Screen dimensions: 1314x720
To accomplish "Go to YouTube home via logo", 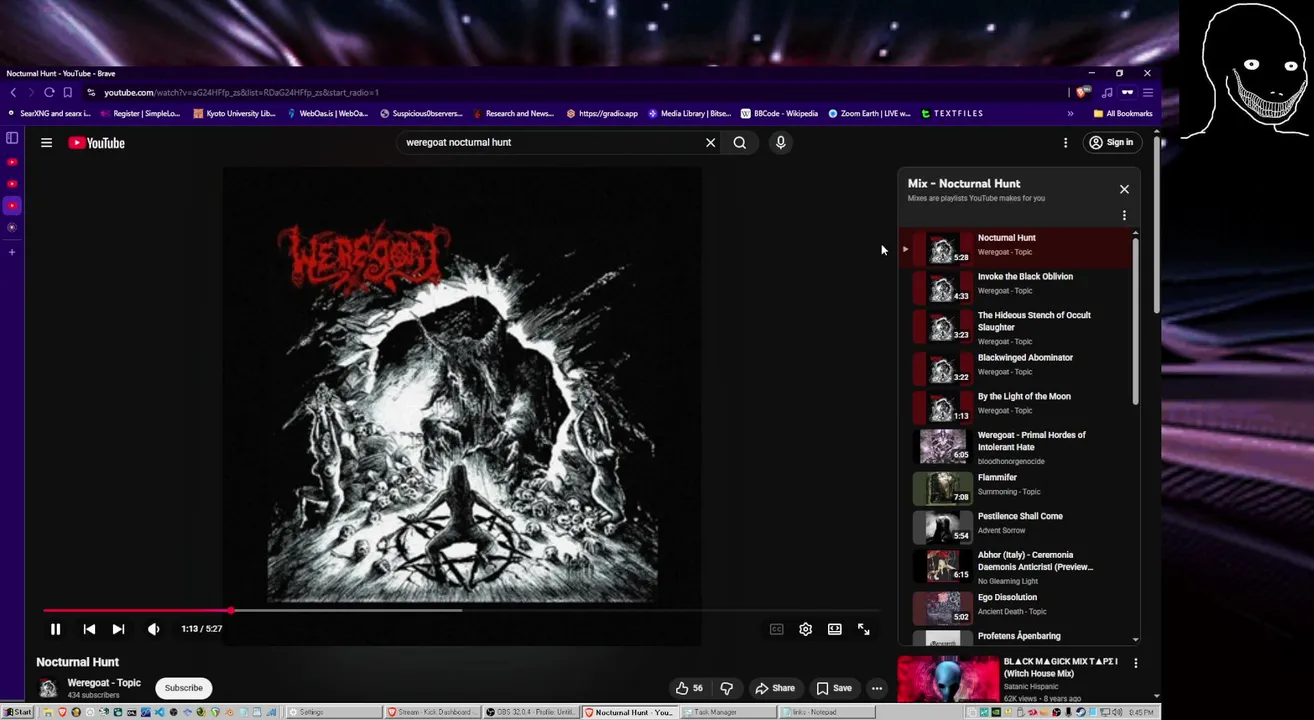I will 96,143.
